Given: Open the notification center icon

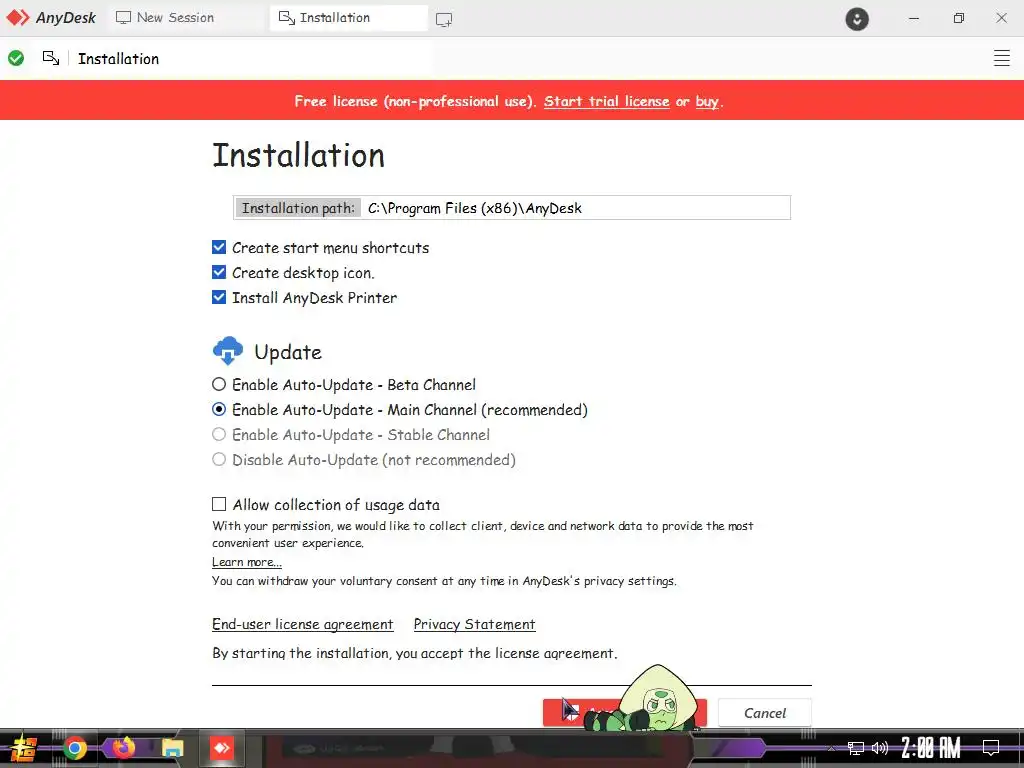Looking at the screenshot, I should point(991,748).
